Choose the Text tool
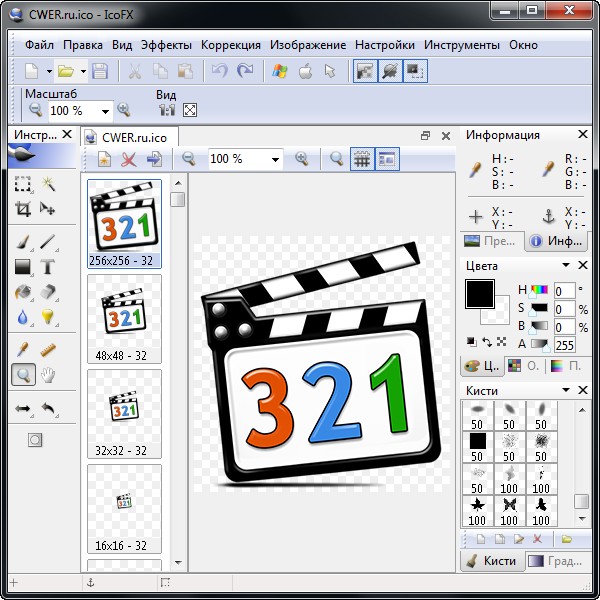Viewport: 600px width, 600px height. 47,266
